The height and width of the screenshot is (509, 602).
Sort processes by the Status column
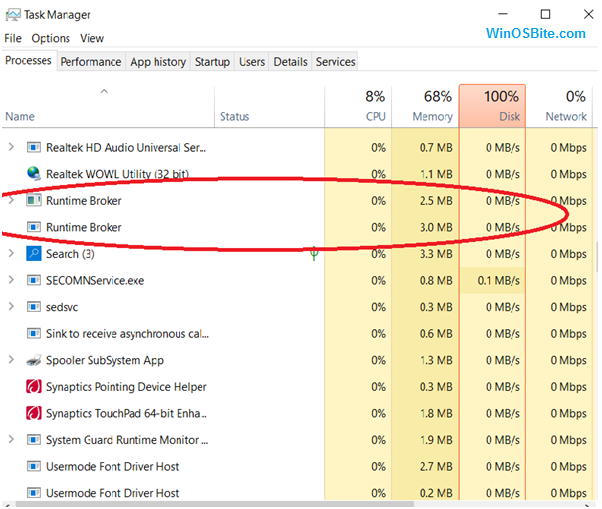point(269,107)
